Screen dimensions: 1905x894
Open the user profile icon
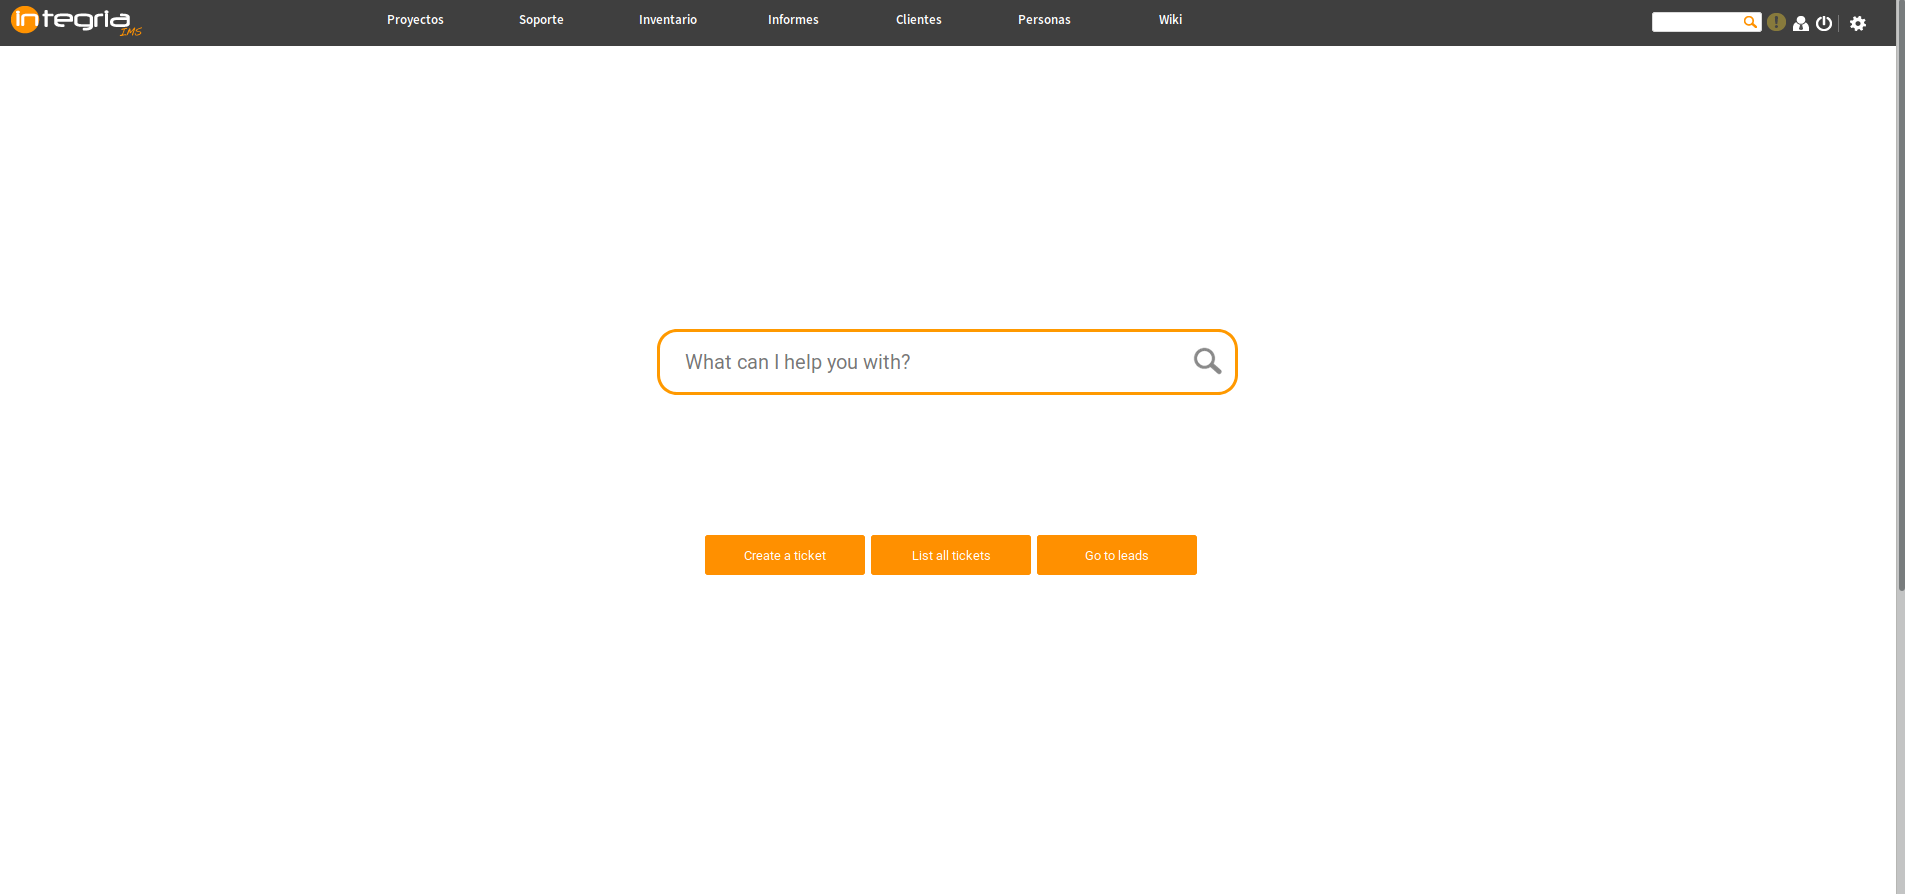(x=1800, y=23)
